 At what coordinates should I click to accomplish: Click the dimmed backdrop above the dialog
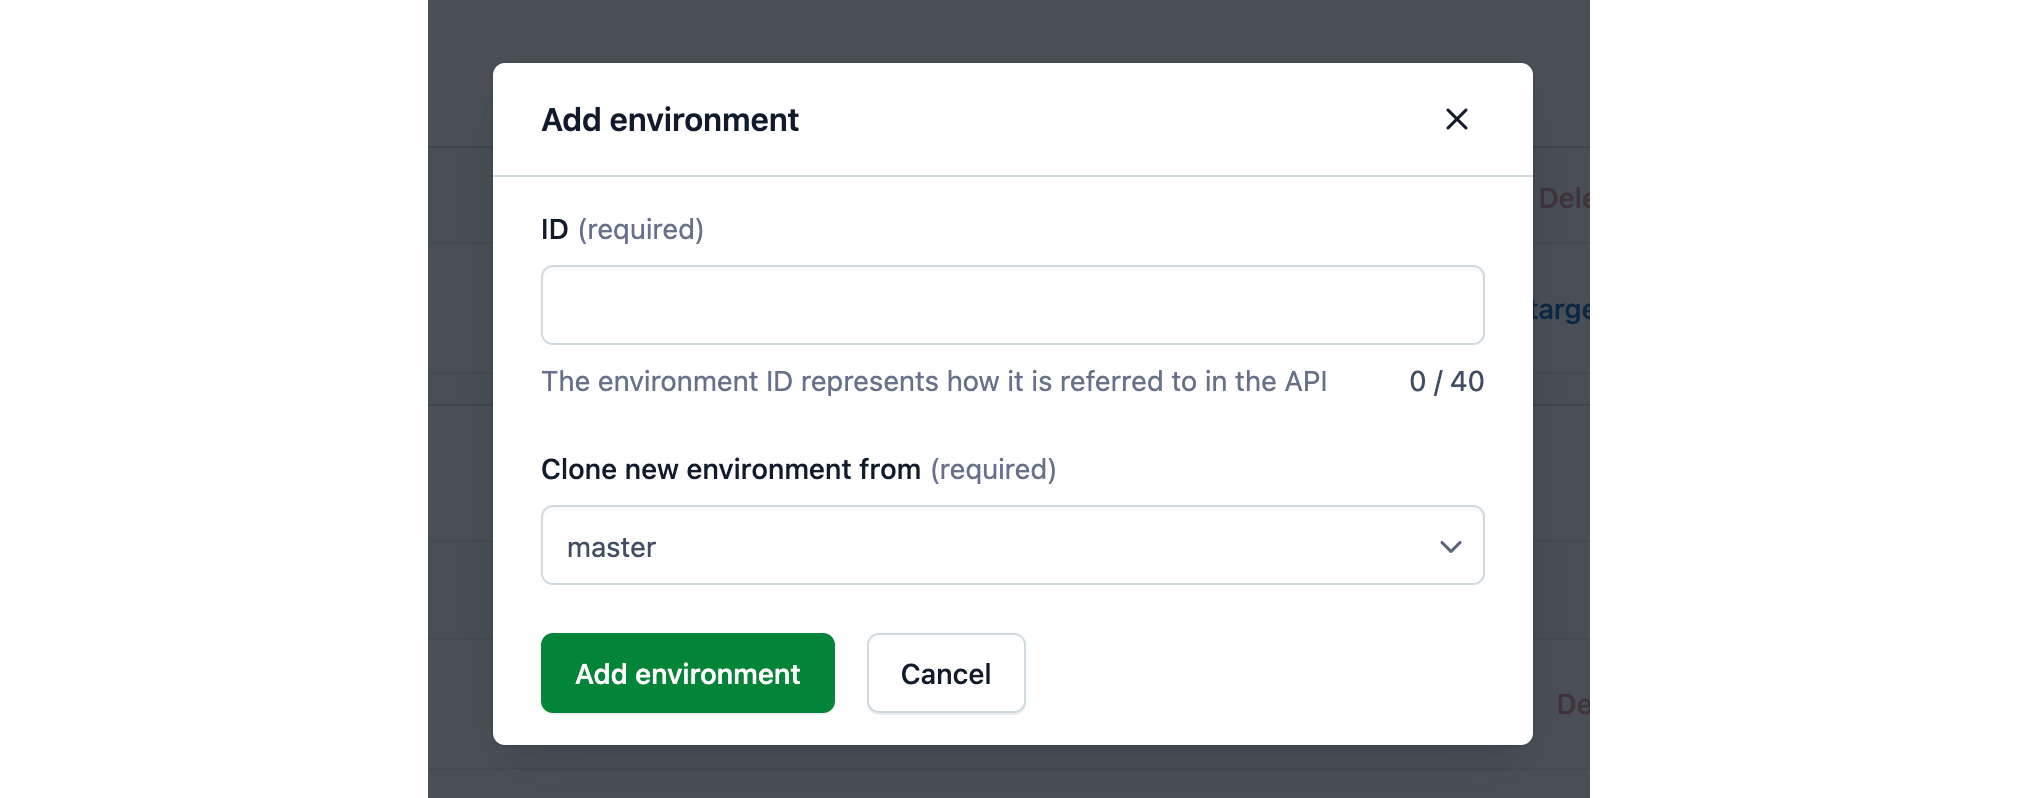click(x=1010, y=30)
